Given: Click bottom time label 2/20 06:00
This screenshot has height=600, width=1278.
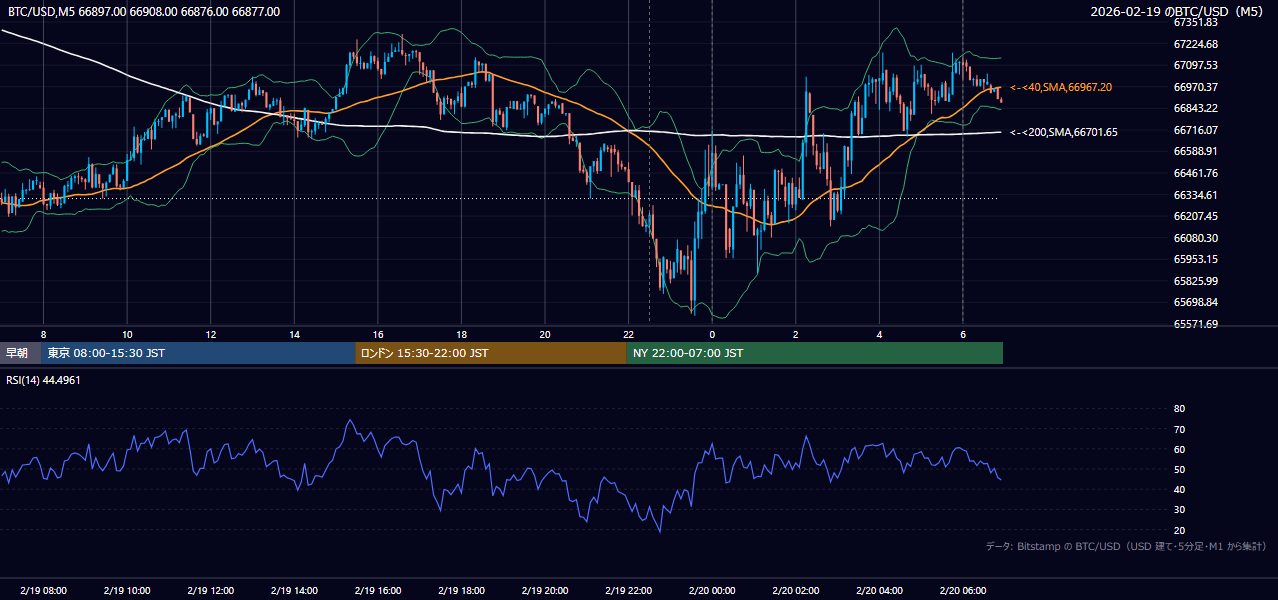Looking at the screenshot, I should point(962,591).
